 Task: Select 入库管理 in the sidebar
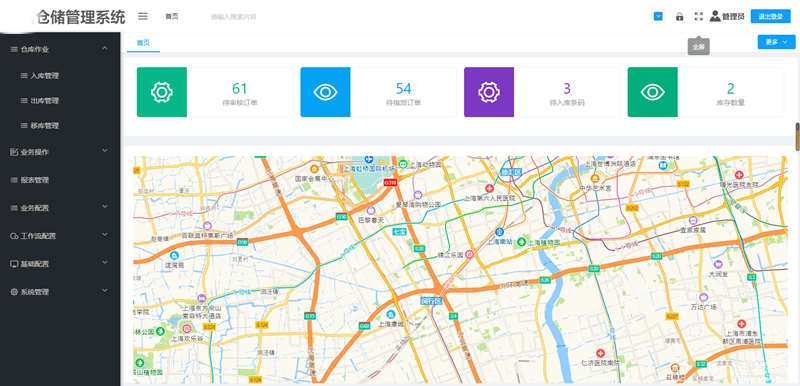click(x=44, y=75)
